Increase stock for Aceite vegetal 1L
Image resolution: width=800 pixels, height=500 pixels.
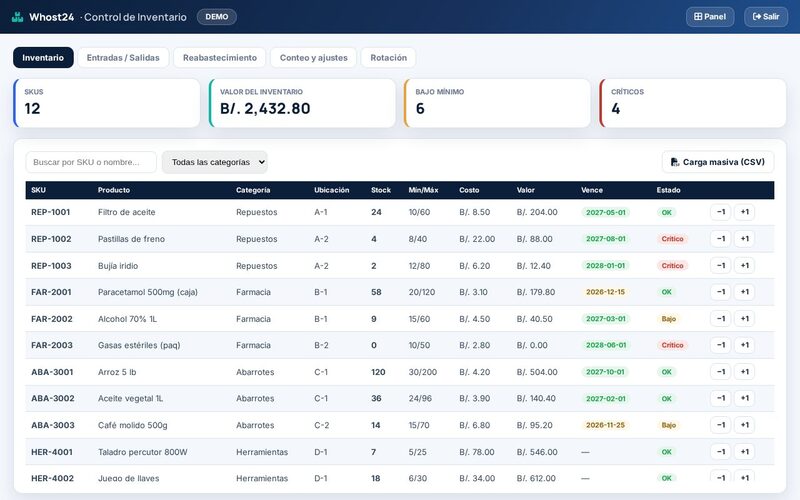tap(744, 398)
